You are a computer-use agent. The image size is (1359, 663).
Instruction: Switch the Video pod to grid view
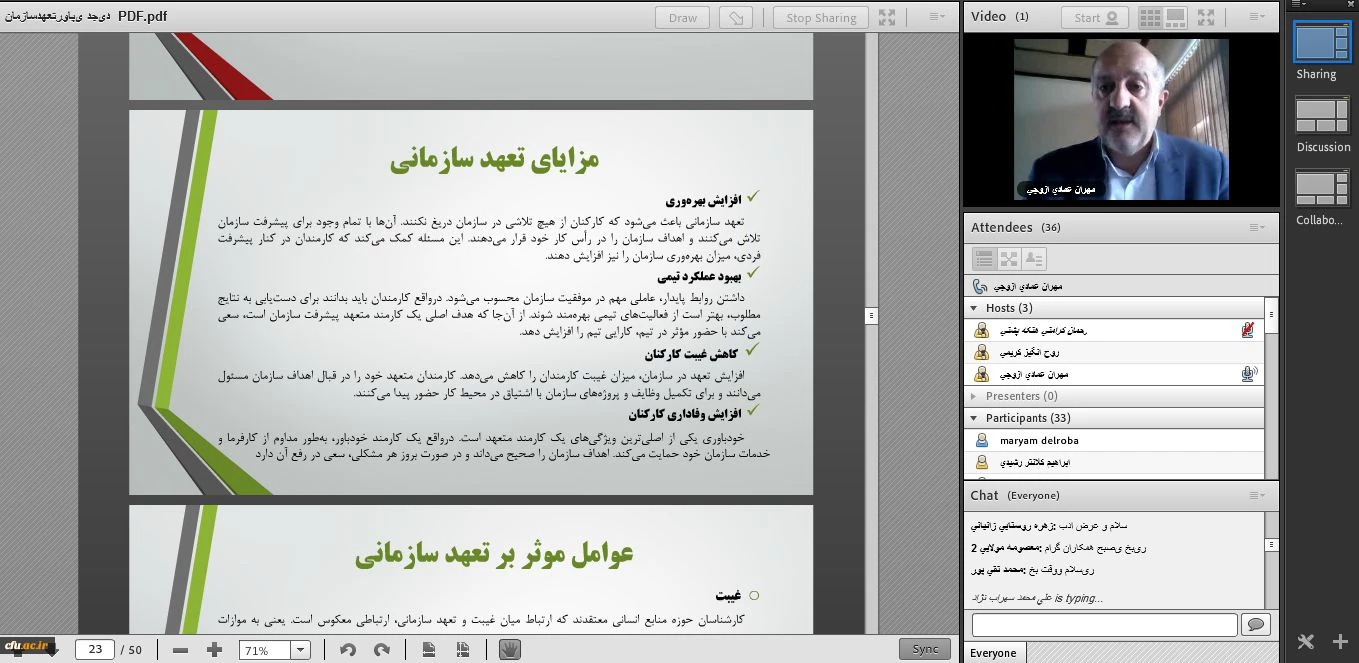coord(1150,17)
